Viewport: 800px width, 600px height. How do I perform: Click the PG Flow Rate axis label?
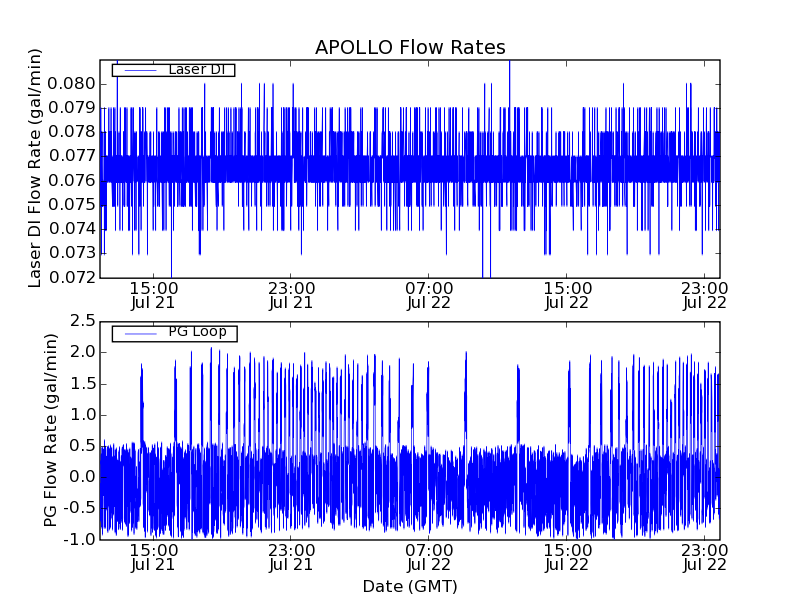tap(50, 431)
